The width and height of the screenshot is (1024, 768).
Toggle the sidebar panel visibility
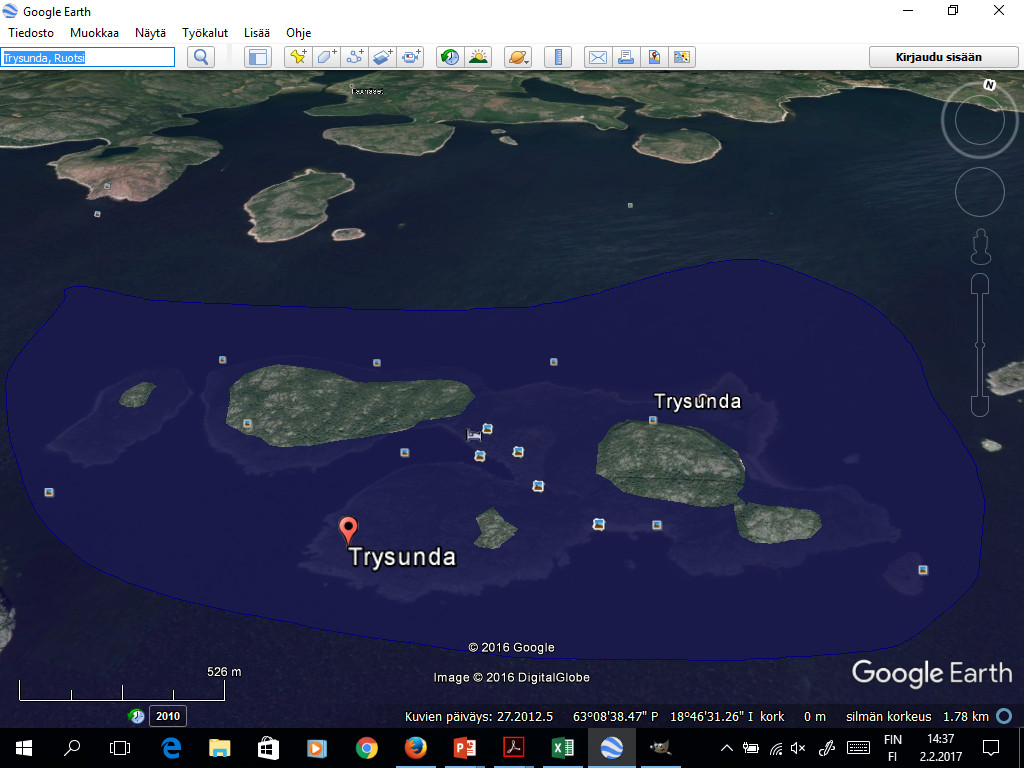coord(258,57)
